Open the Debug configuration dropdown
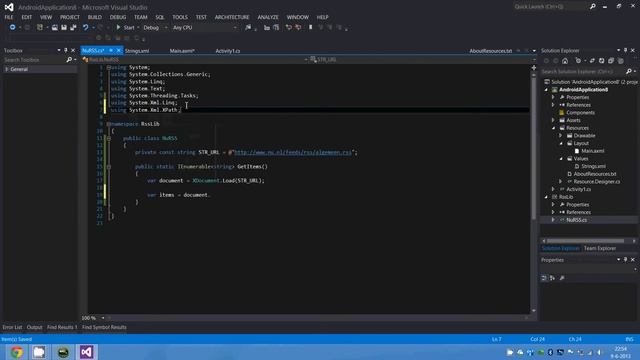This screenshot has width=640, height=360. pyautogui.click(x=166, y=28)
